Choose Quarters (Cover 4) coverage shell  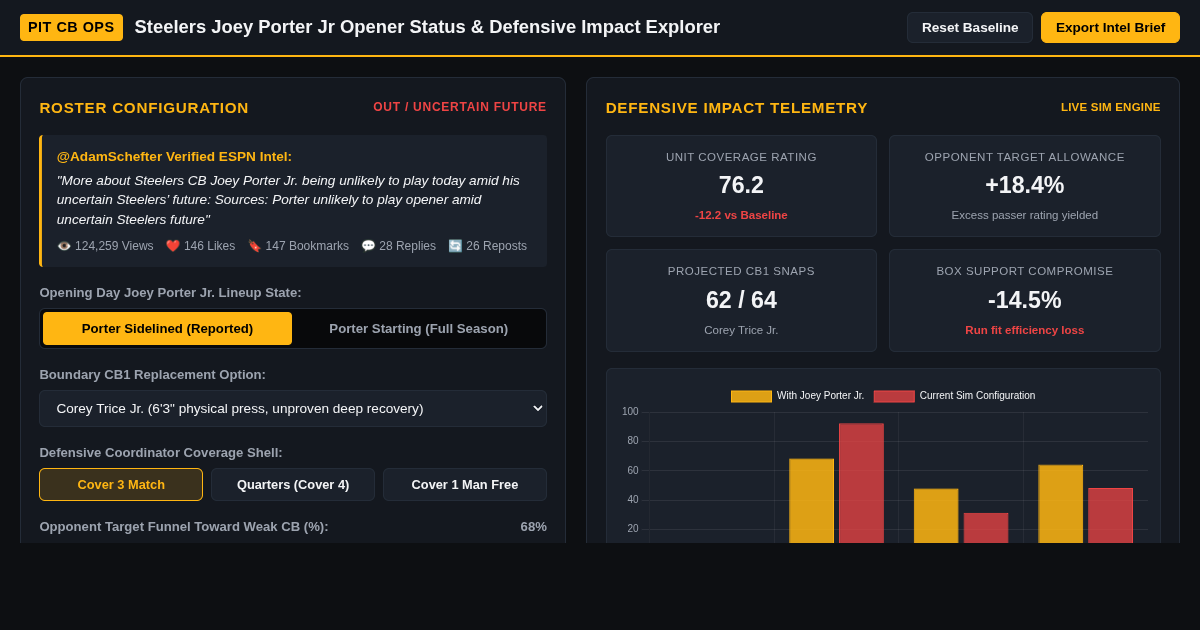(293, 484)
